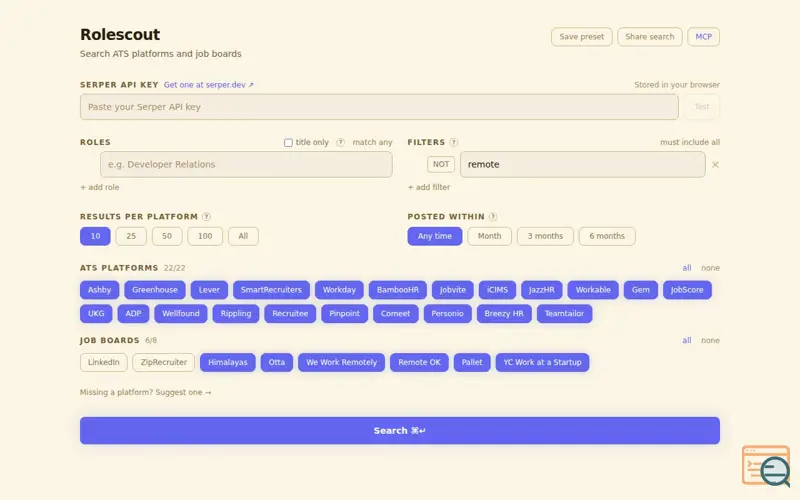The height and width of the screenshot is (500, 800).
Task: Click '+ add role' link
Action: (99, 187)
